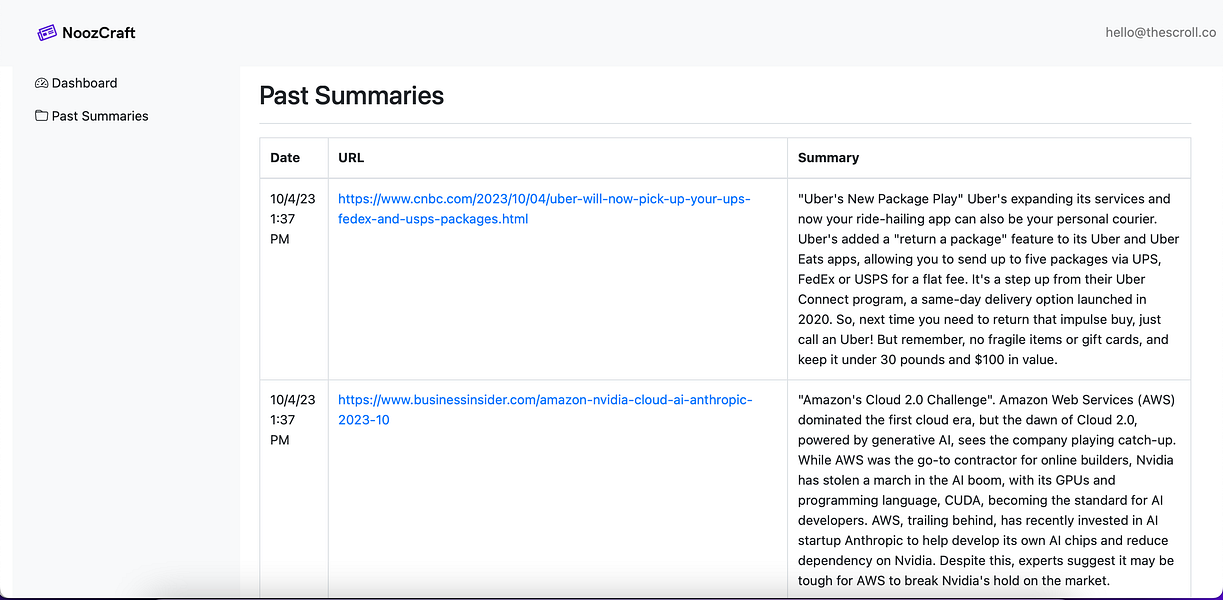Select Past Summaries sidebar label
The height and width of the screenshot is (600, 1223).
pyautogui.click(x=100, y=116)
